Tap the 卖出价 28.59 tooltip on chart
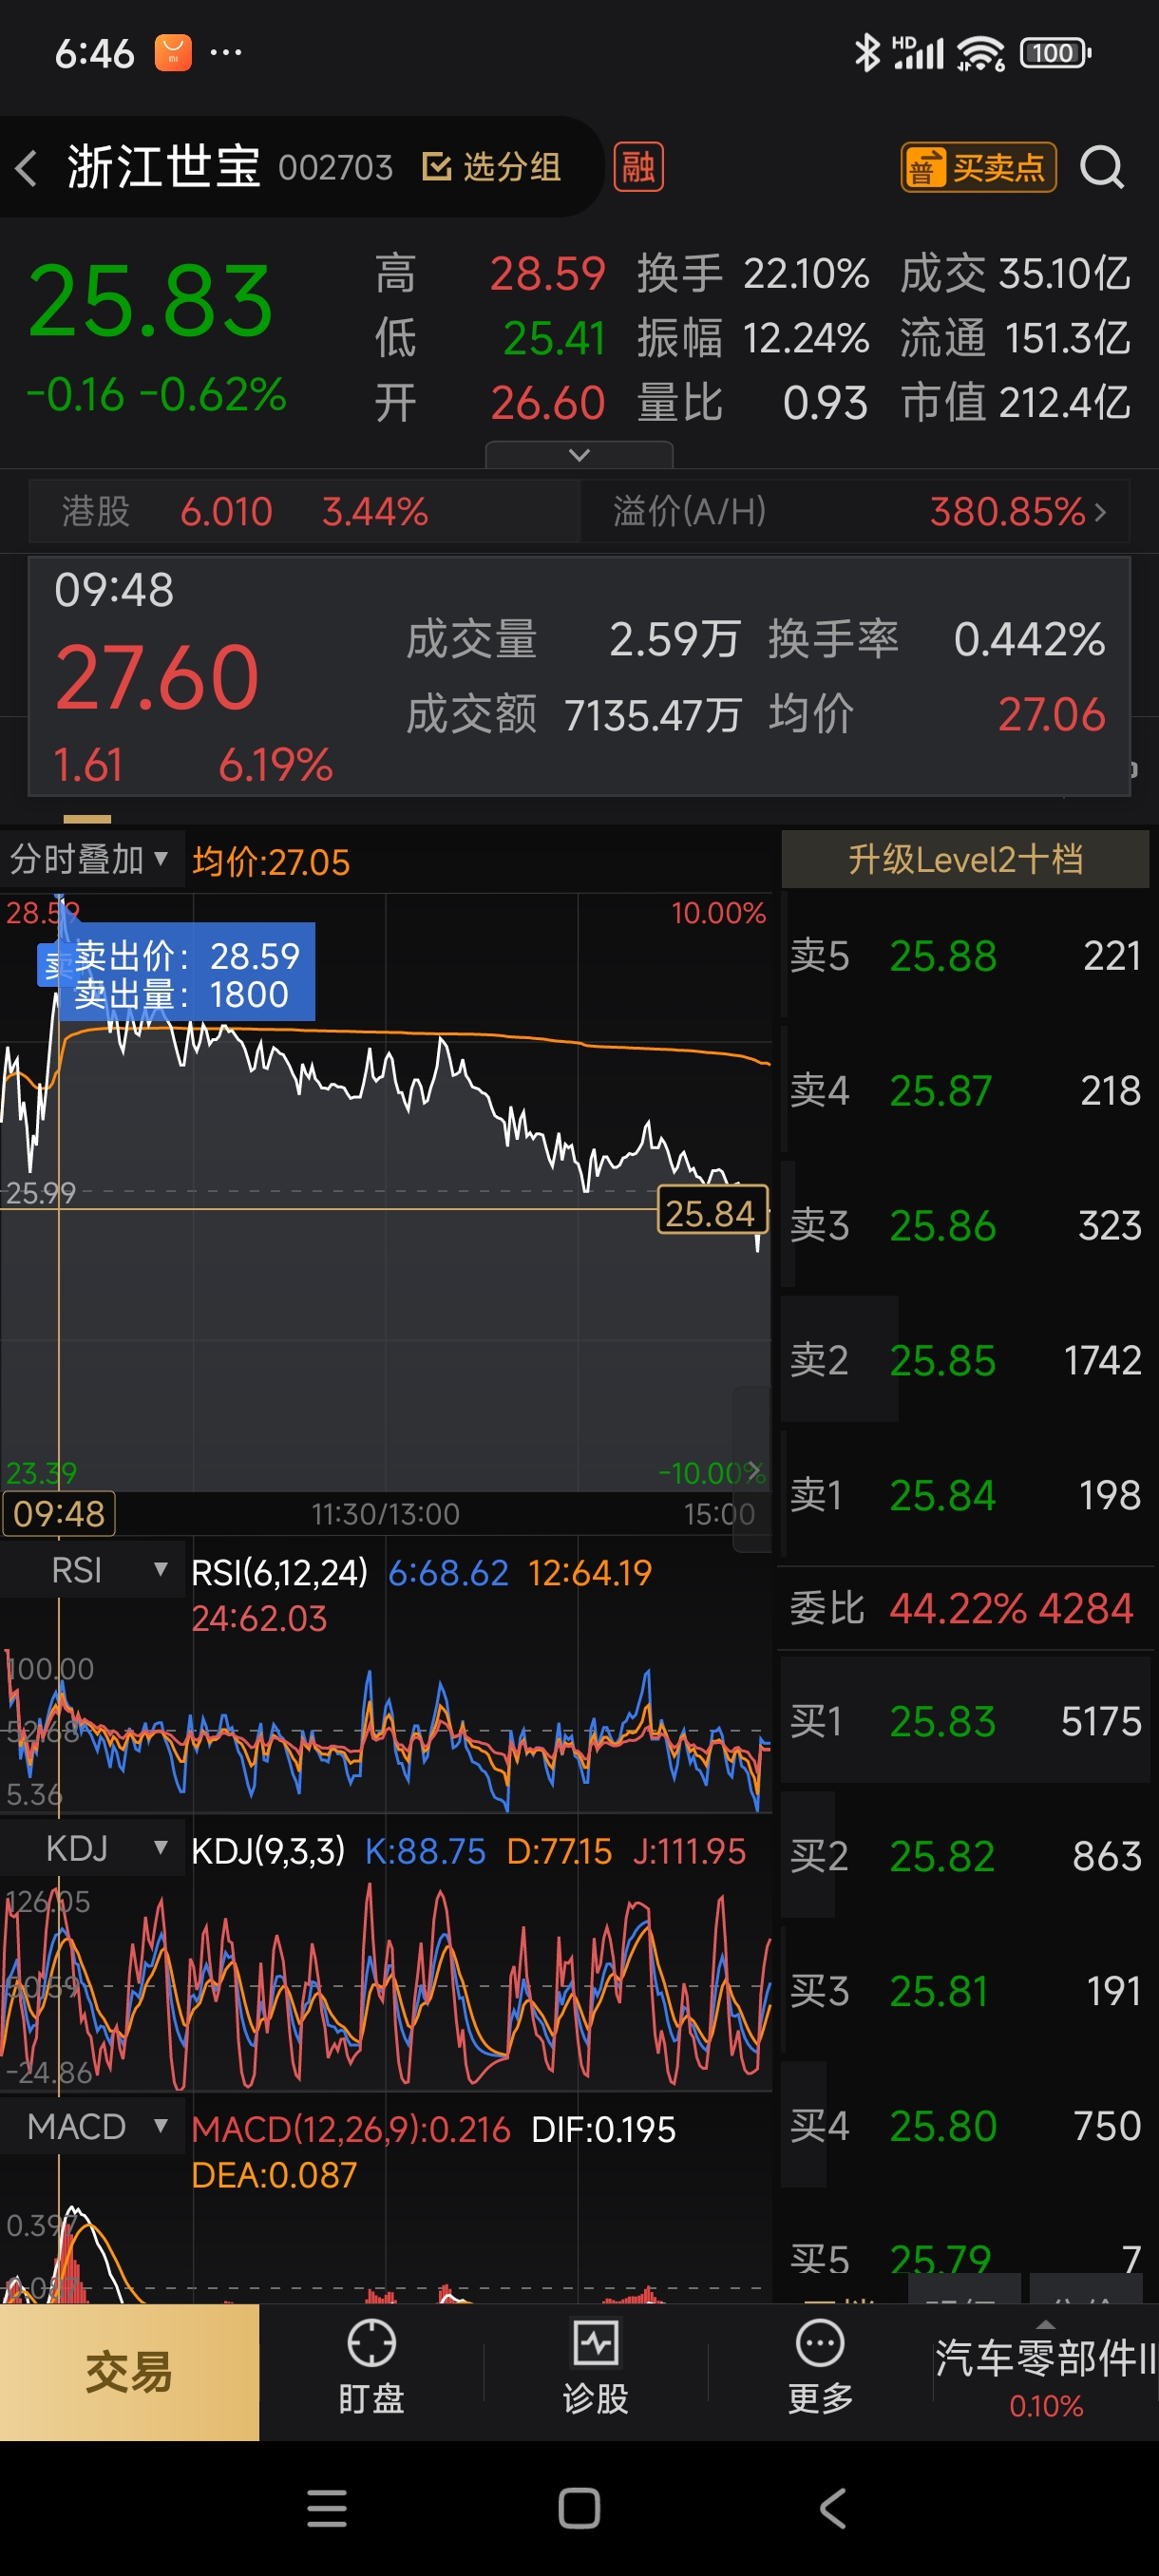 click(x=186, y=974)
